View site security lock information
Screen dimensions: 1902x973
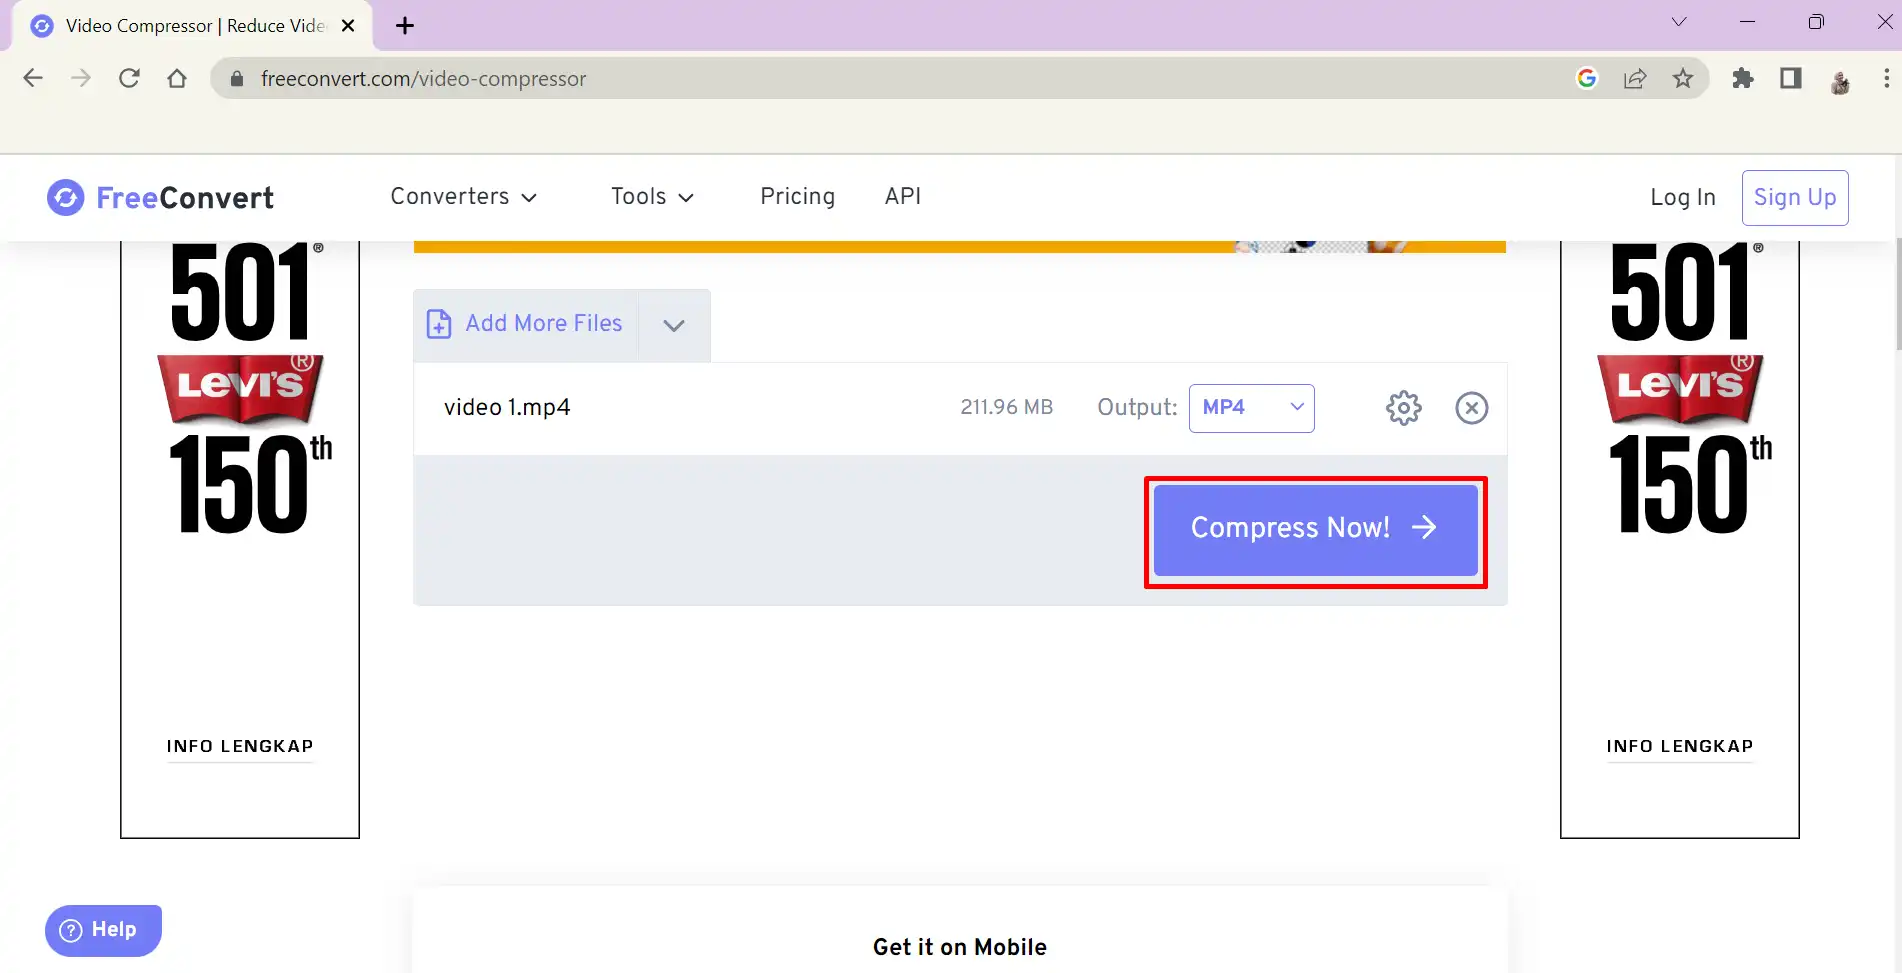pos(237,79)
